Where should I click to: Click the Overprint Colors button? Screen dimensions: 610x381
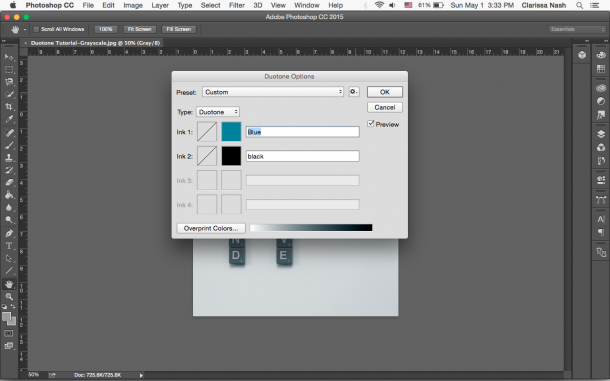(211, 228)
